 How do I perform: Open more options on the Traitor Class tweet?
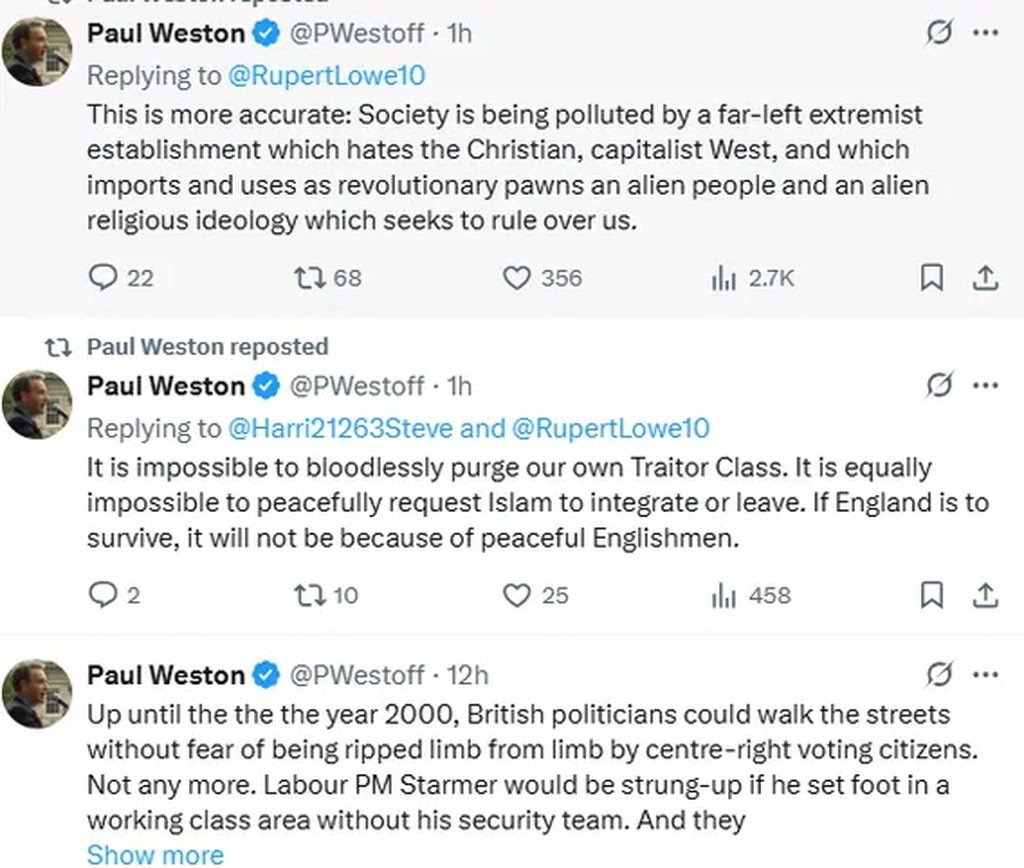pyautogui.click(x=985, y=386)
